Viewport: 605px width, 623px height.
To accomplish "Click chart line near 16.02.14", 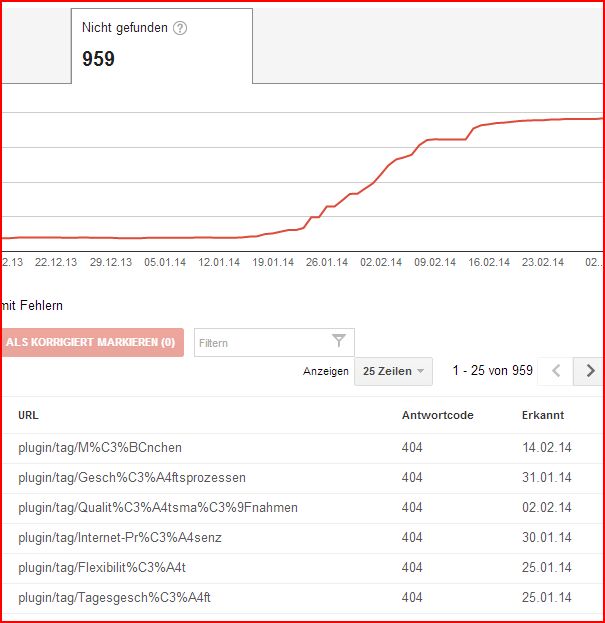I will coord(490,124).
